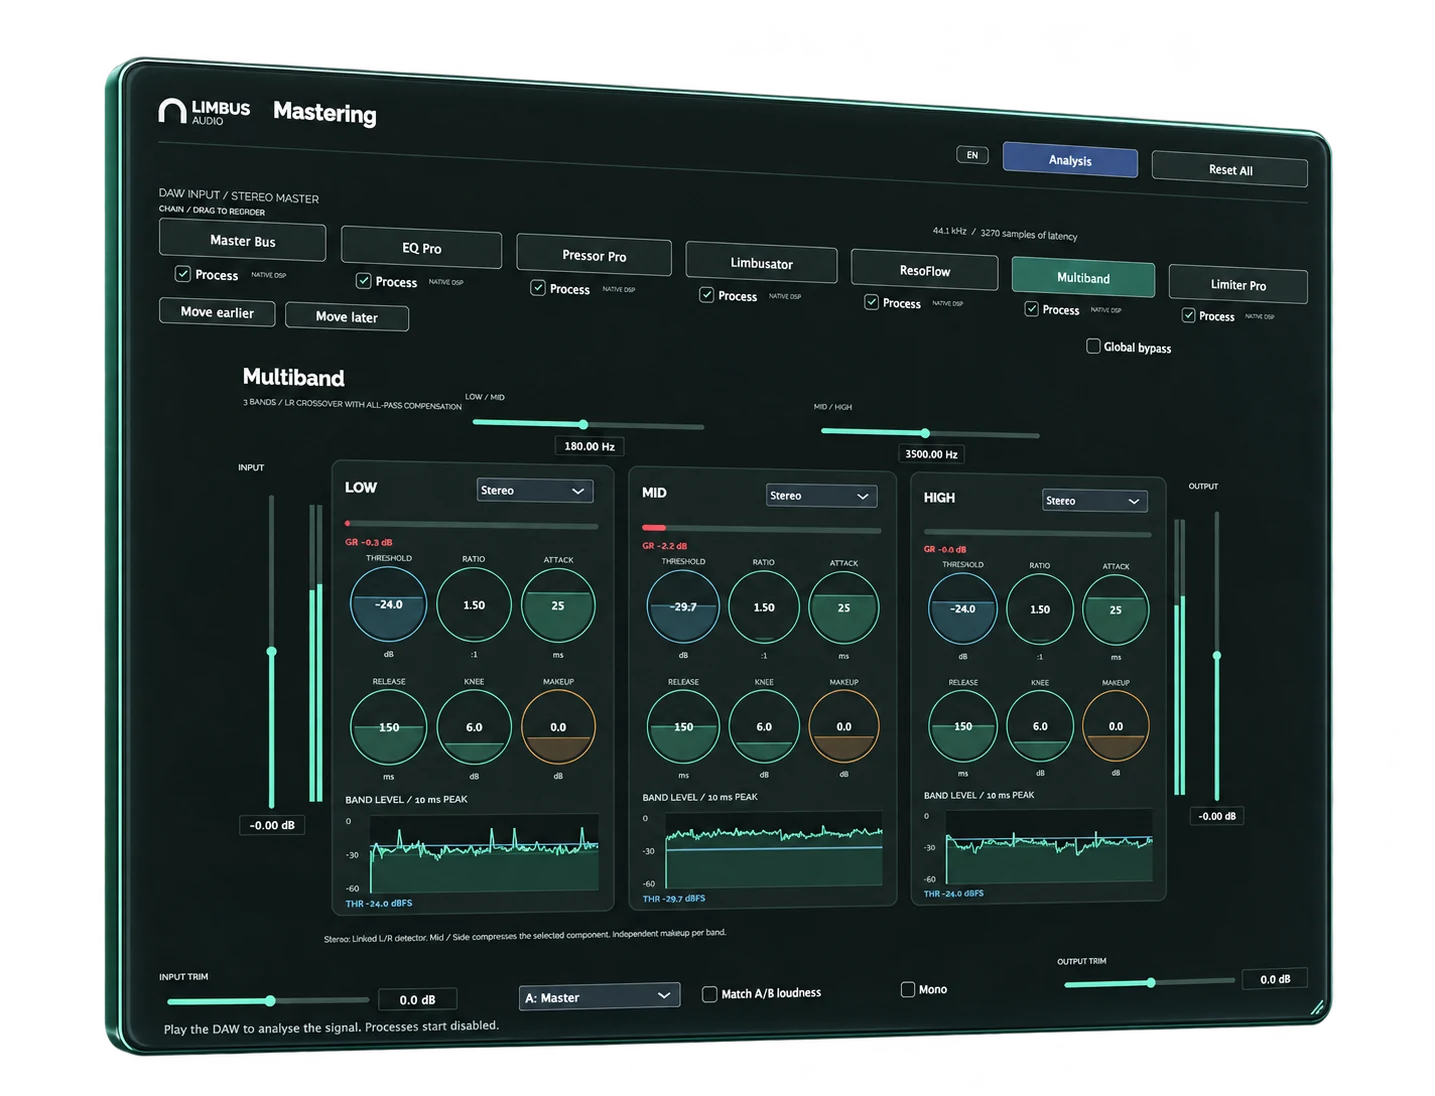Click the Move earlier button
This screenshot has height=1096, width=1435.
click(217, 312)
